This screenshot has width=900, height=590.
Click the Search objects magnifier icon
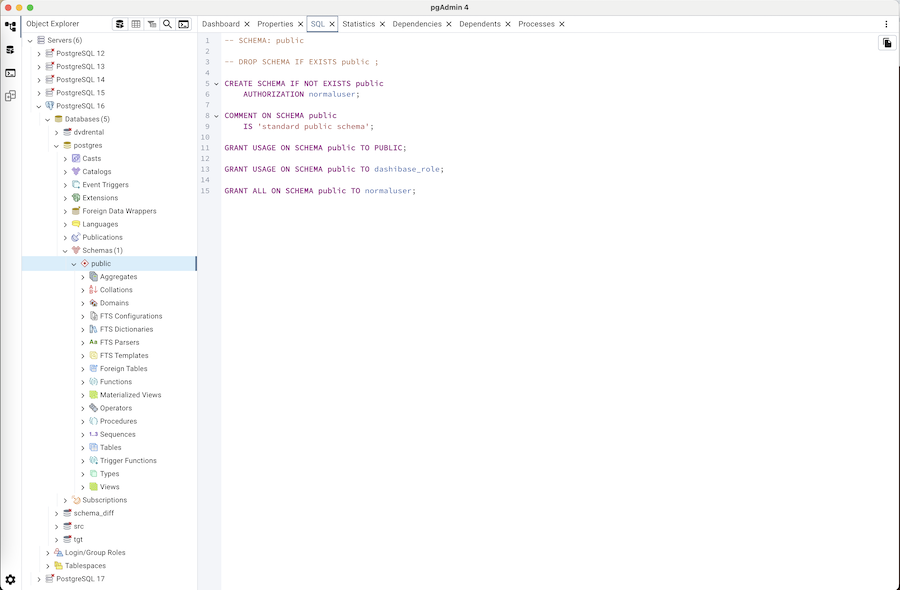click(x=167, y=24)
